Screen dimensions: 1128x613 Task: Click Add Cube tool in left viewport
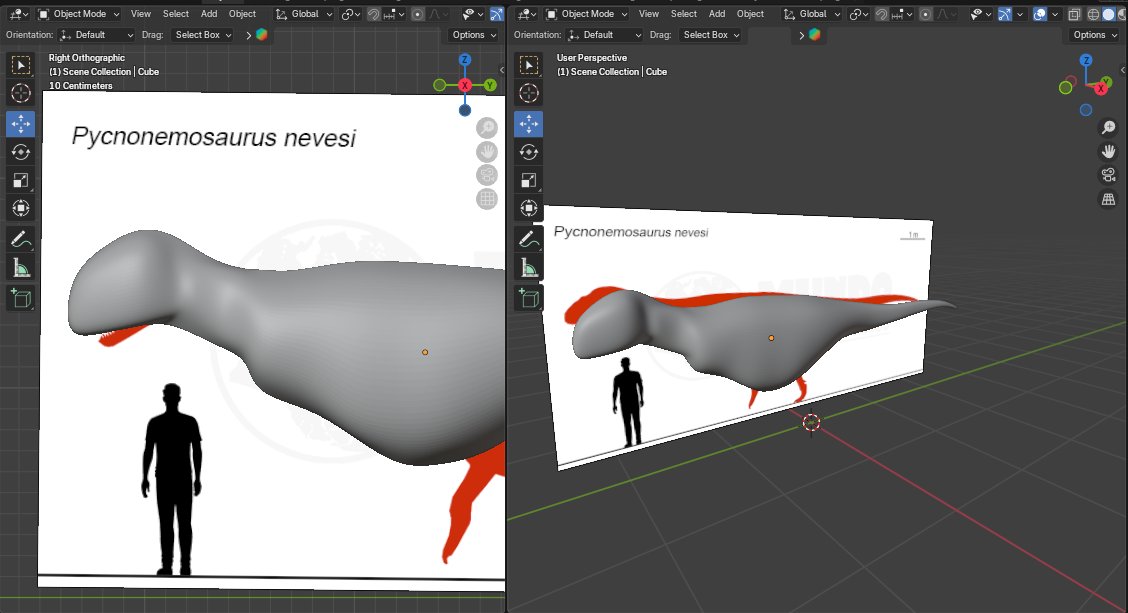pyautogui.click(x=20, y=297)
